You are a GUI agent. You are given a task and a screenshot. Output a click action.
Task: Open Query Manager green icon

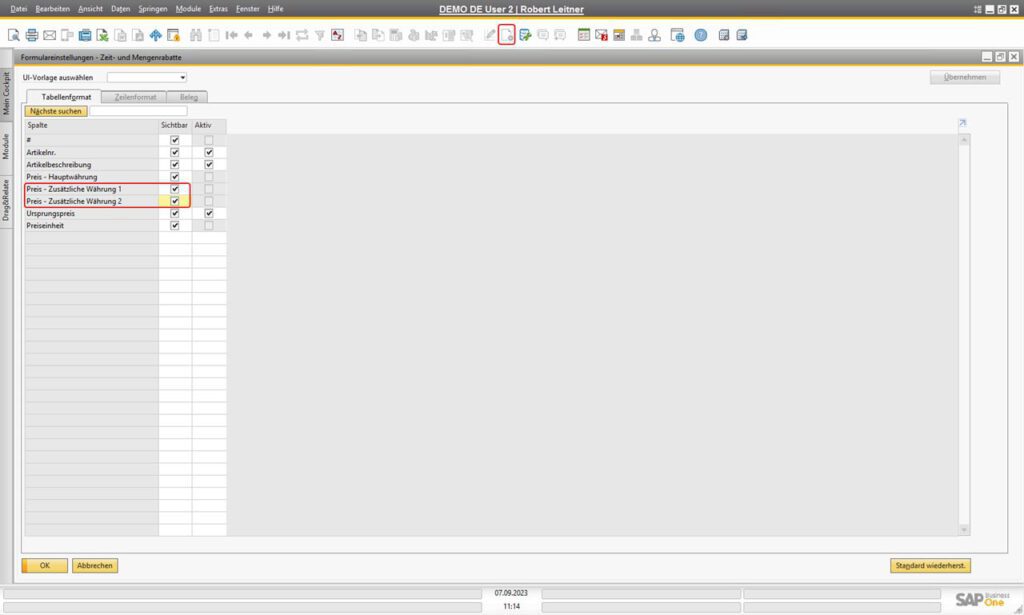525,35
